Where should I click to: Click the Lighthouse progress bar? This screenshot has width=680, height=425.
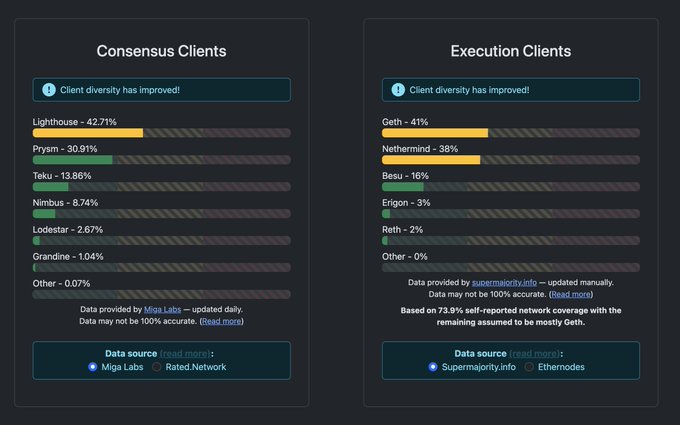pyautogui.click(x=161, y=133)
